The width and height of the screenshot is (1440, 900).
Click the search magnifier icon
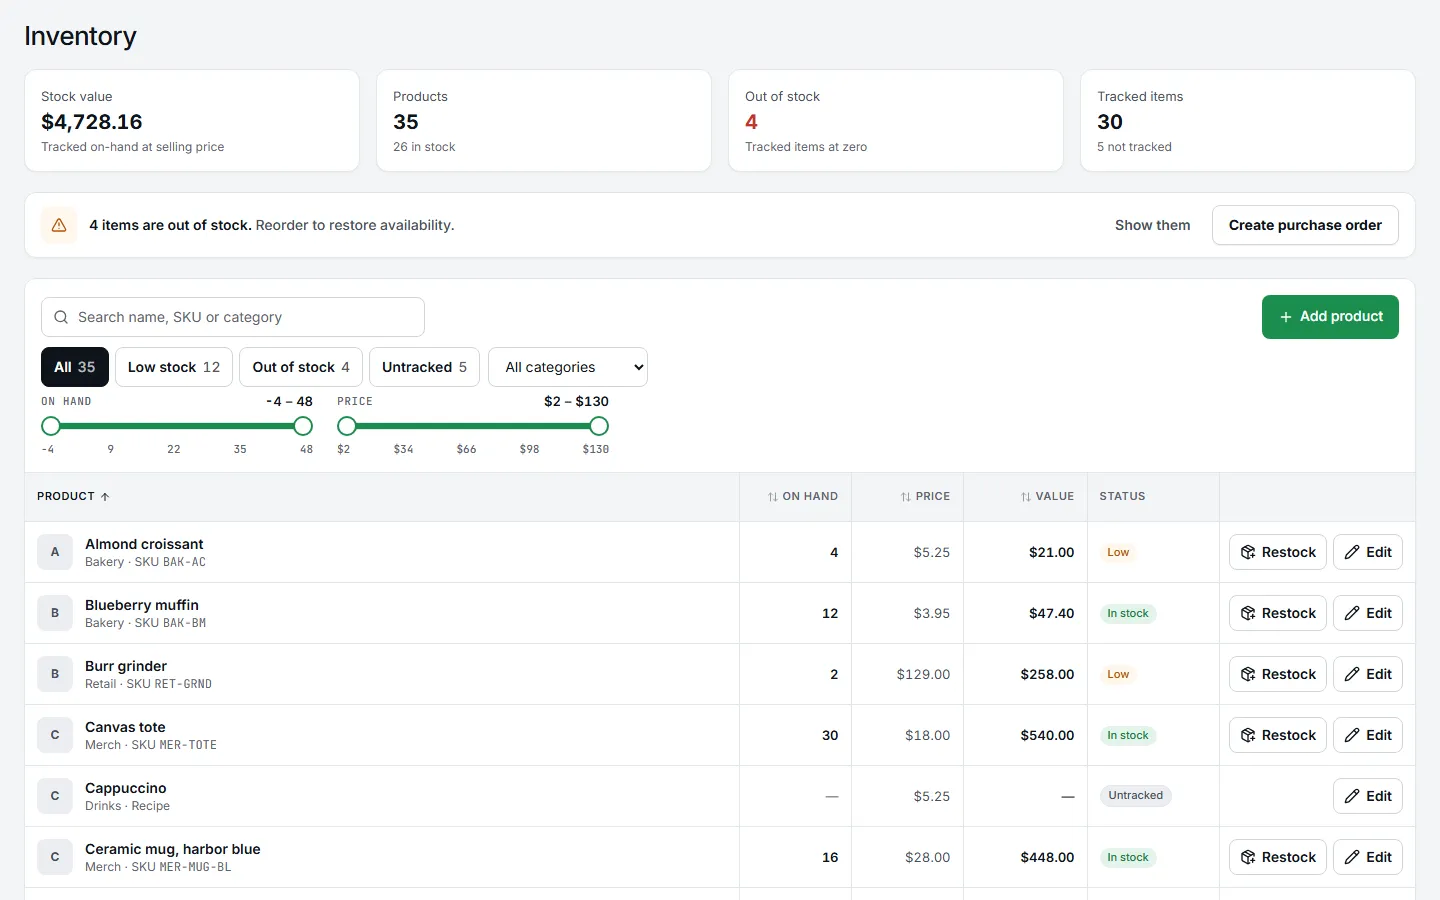coord(61,317)
